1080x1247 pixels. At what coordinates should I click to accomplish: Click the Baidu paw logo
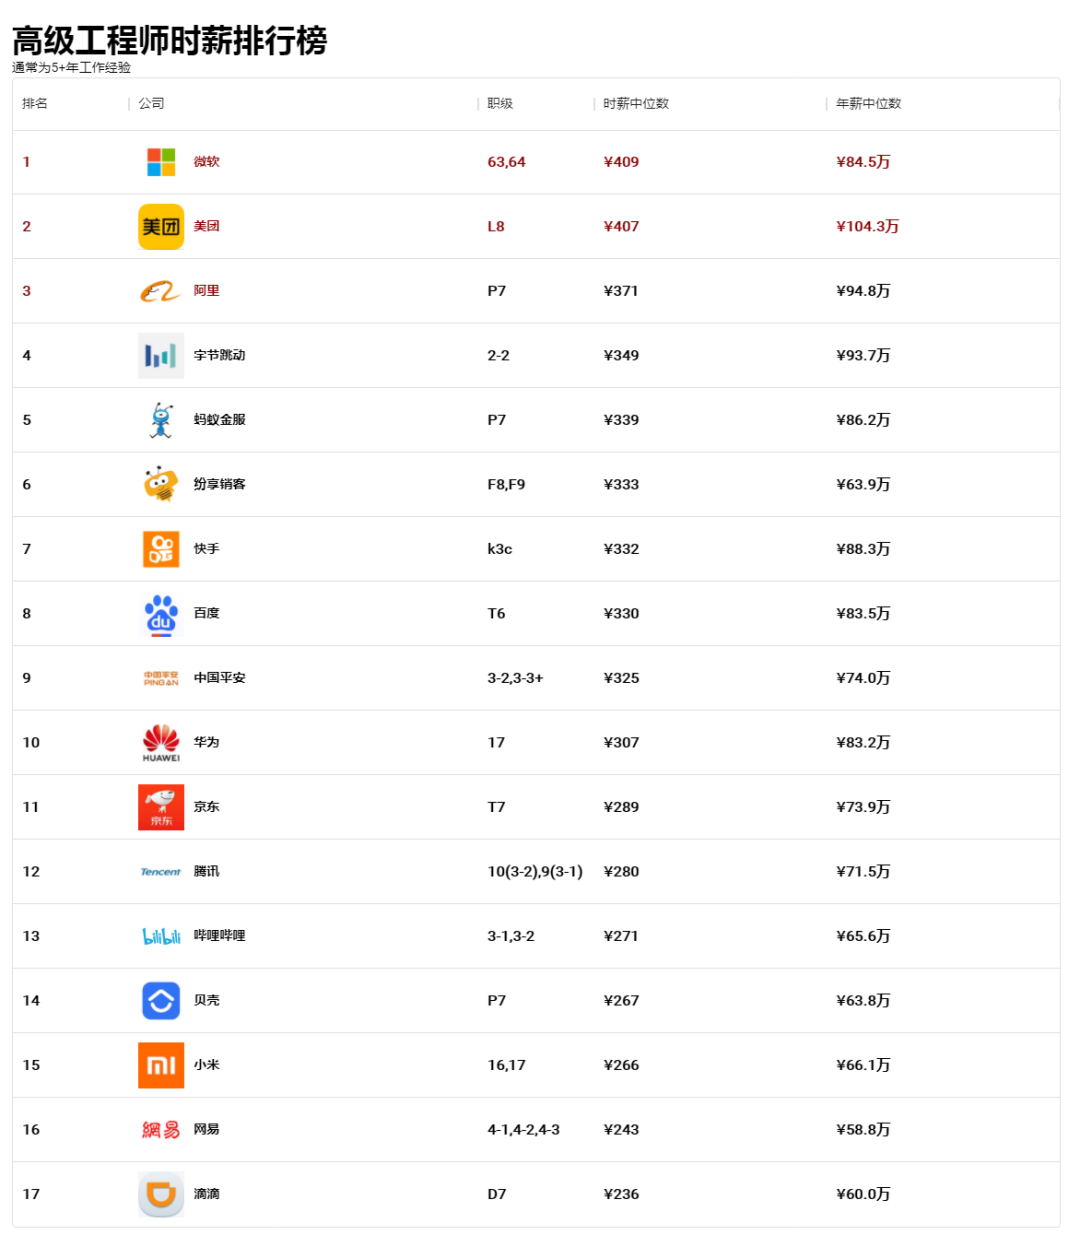(x=161, y=614)
